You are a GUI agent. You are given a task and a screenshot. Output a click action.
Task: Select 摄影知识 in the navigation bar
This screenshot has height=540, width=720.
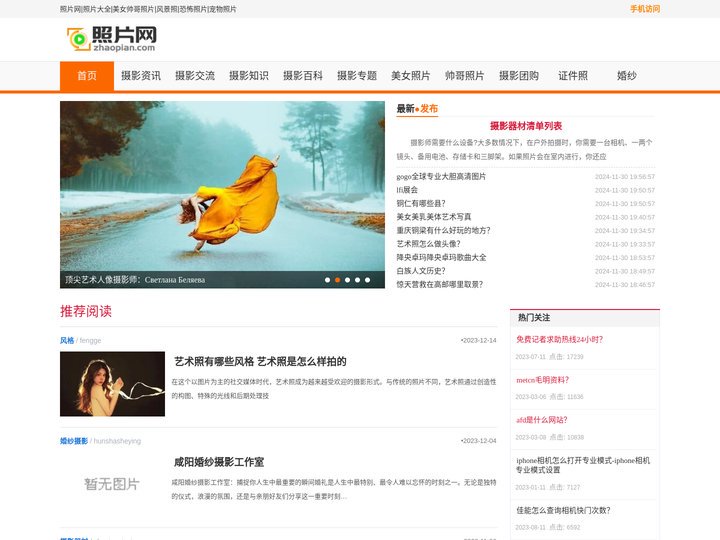tap(249, 76)
